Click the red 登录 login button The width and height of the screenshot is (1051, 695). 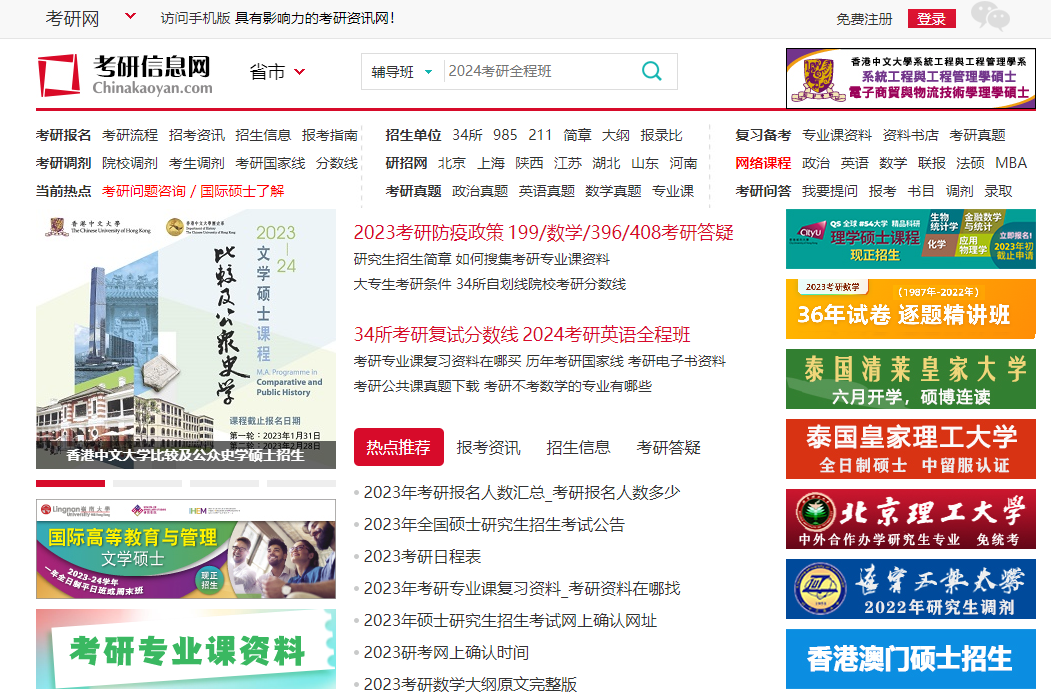(932, 19)
